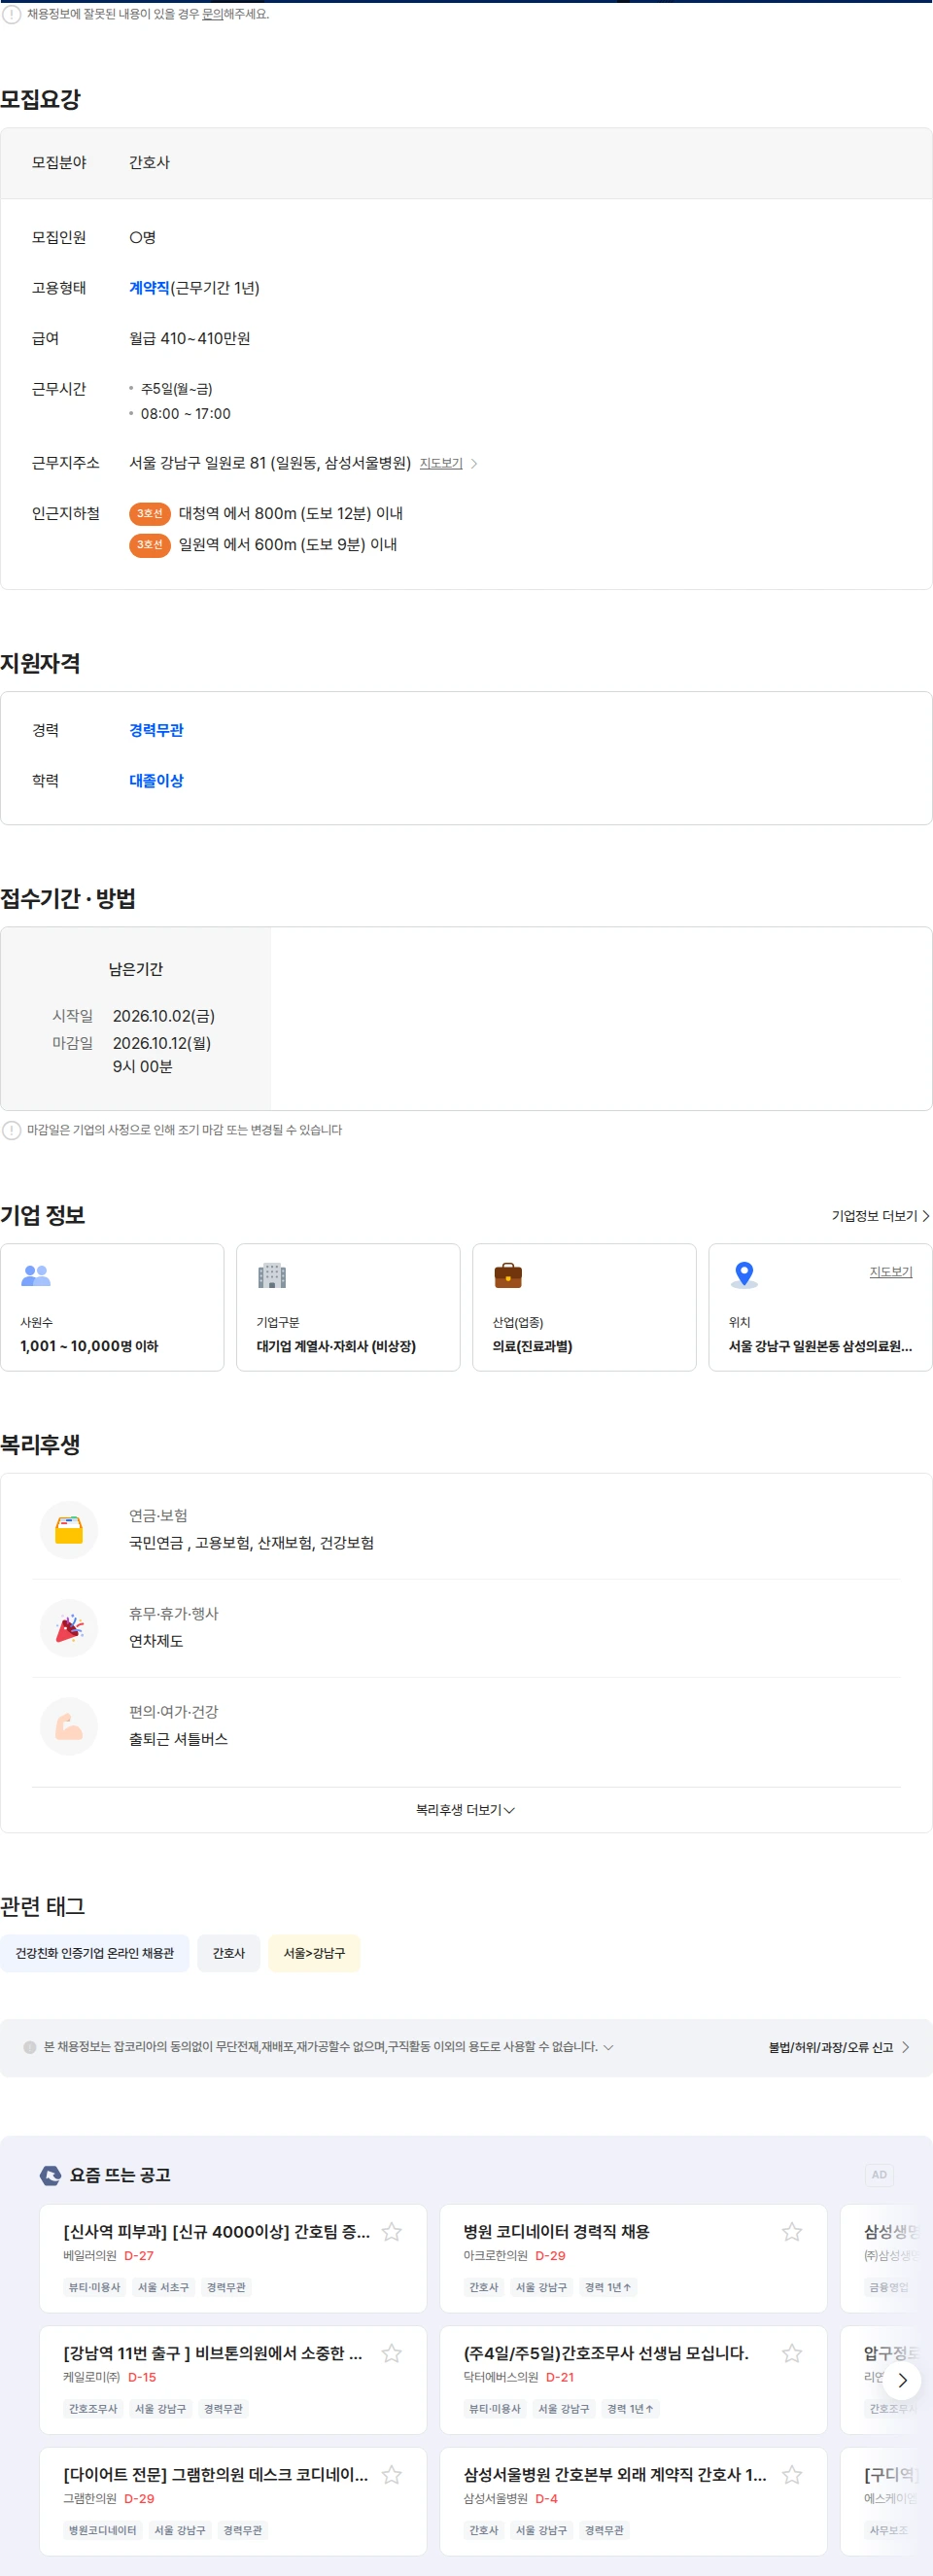Click the 위치 map pin icon
Screen dimensions: 933x2576
[x=744, y=1275]
